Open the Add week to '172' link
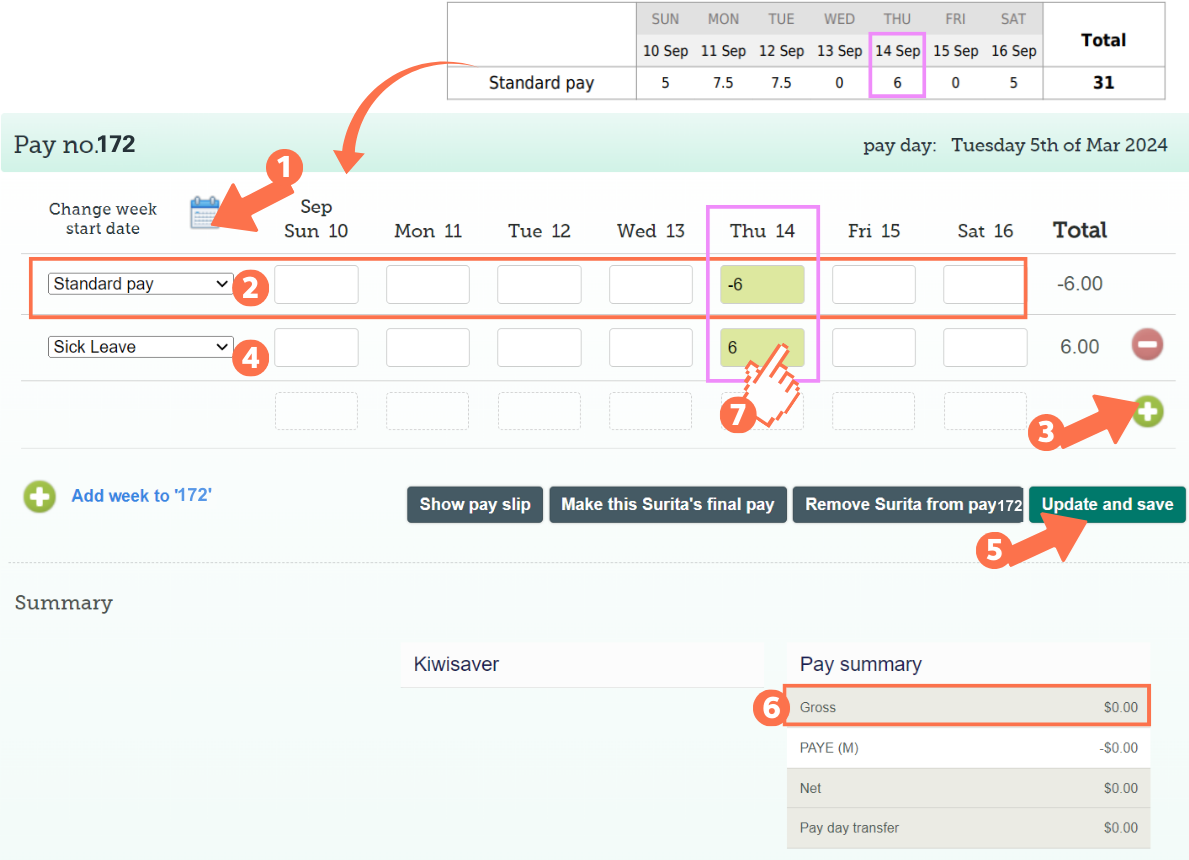1189x860 pixels. [141, 496]
